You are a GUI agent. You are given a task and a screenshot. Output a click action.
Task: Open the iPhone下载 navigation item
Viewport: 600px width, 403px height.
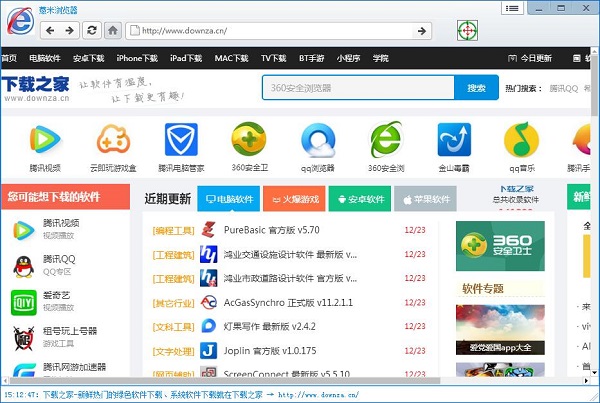pos(137,58)
